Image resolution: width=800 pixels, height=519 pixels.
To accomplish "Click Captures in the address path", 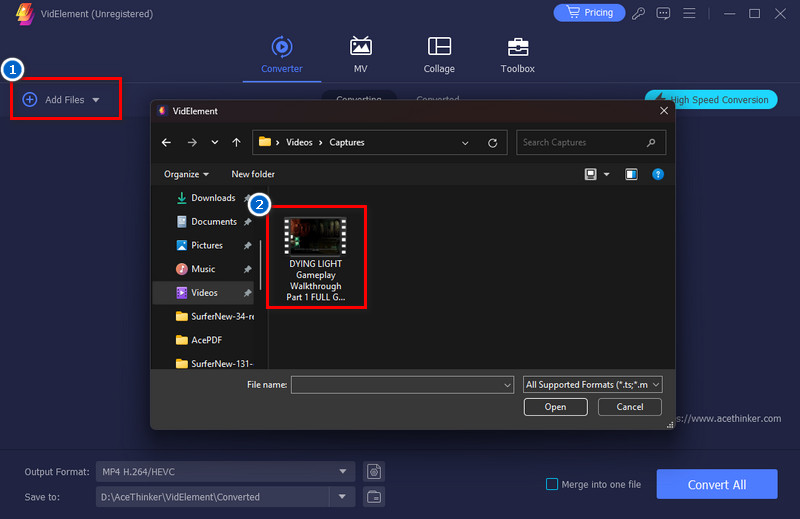I will tap(347, 142).
